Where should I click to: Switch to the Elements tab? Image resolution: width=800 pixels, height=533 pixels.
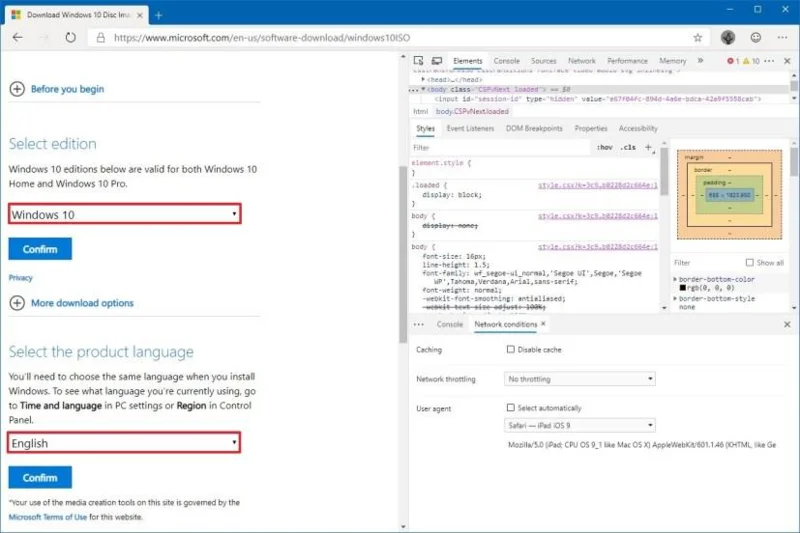coord(467,61)
